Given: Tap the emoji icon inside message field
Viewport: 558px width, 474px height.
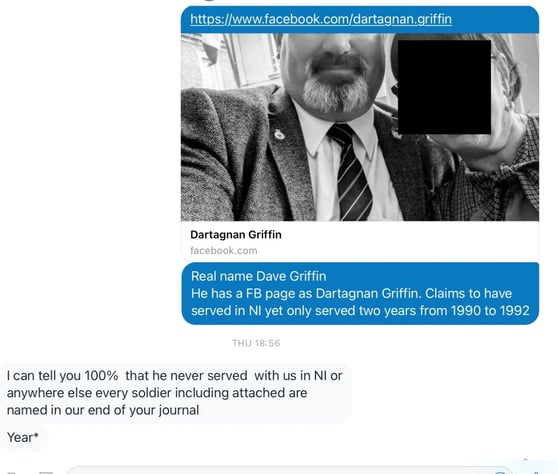Looking at the screenshot, I should 500,472.
